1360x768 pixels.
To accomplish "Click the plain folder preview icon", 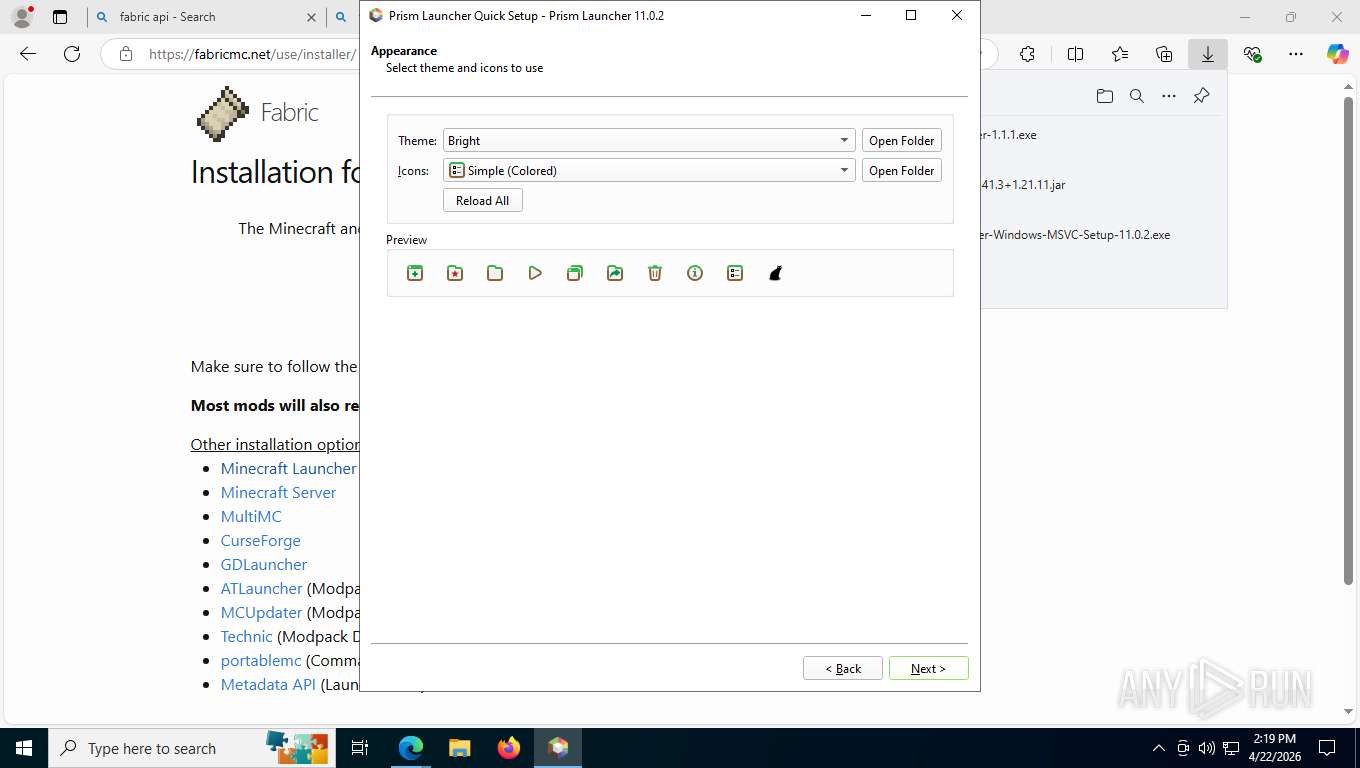I will click(495, 273).
